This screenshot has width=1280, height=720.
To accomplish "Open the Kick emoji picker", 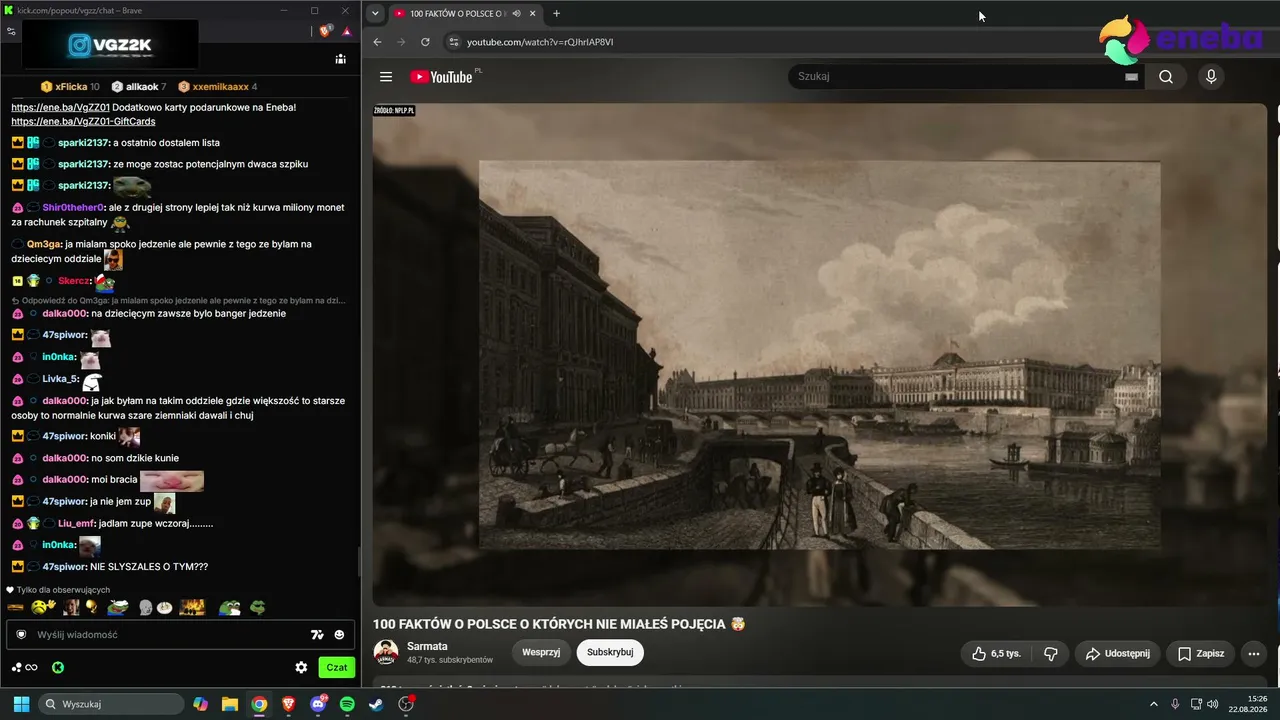I will 339,635.
